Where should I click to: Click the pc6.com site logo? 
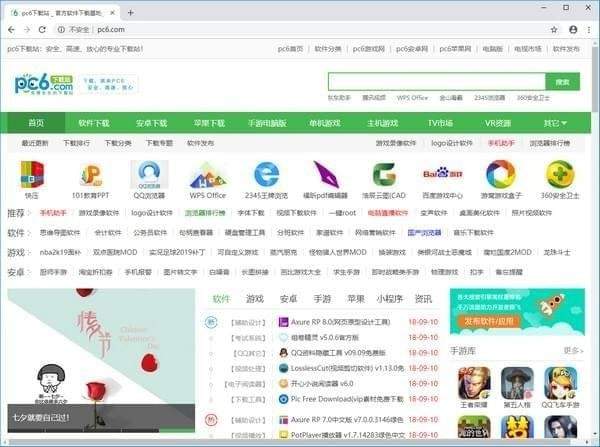(x=45, y=84)
